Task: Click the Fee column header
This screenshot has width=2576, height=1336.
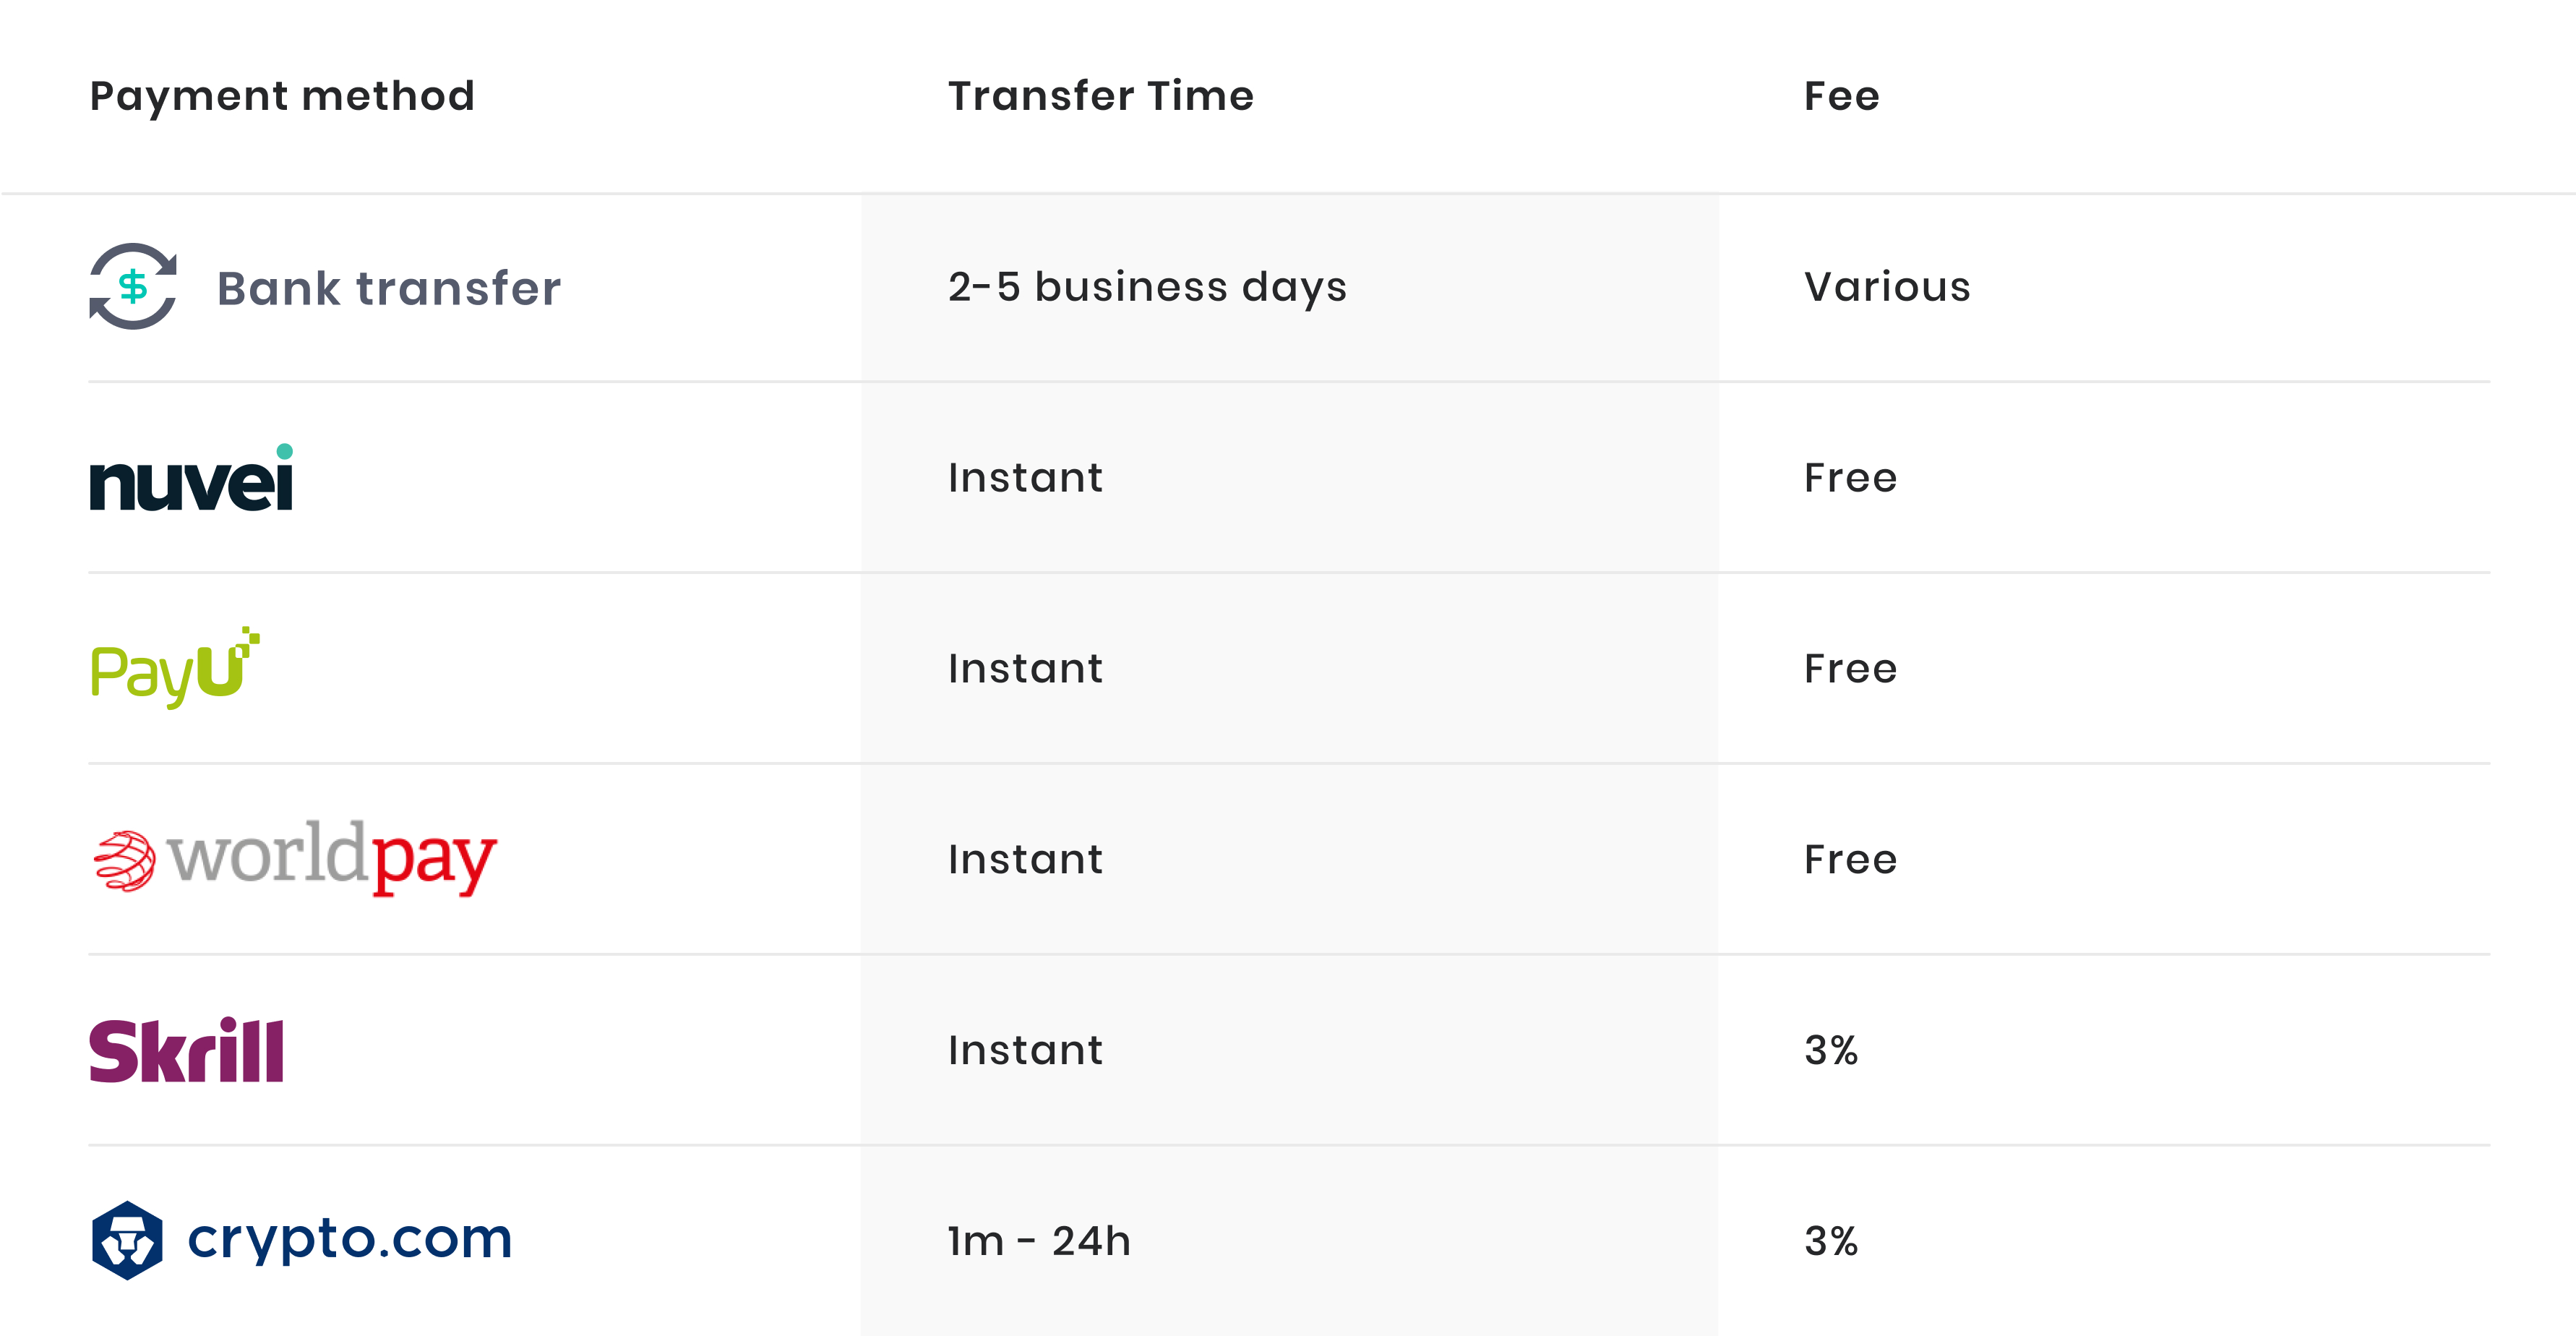Action: [1842, 96]
